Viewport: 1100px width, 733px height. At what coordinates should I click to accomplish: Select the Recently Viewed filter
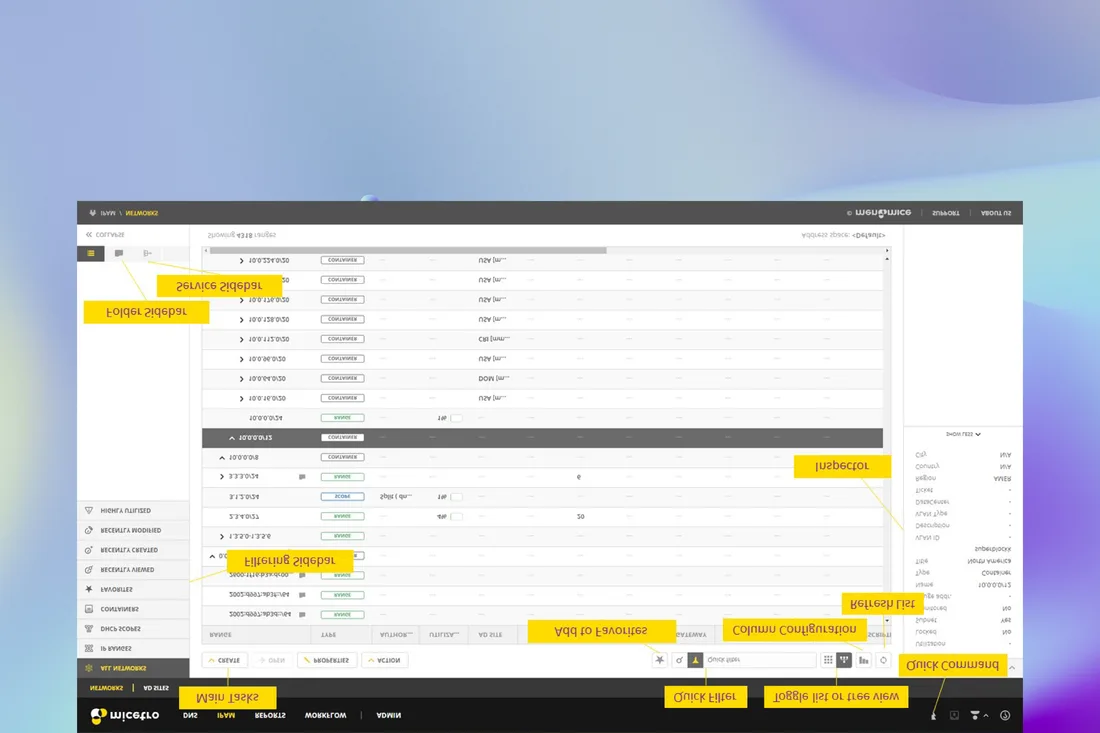(x=133, y=570)
